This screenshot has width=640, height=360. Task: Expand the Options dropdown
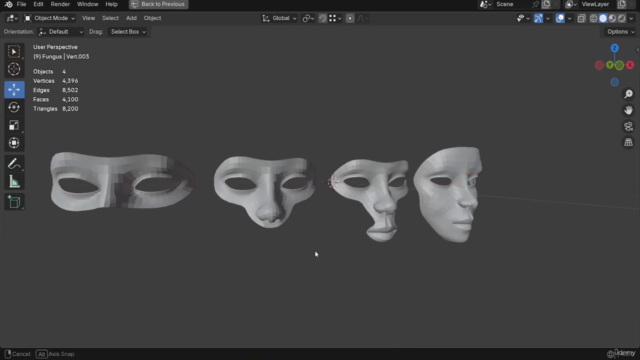click(620, 32)
